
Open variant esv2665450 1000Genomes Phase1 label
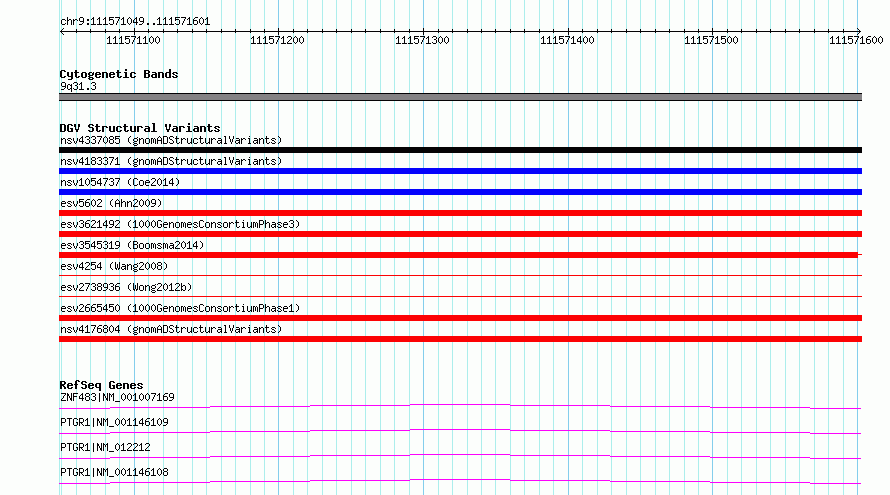180,308
